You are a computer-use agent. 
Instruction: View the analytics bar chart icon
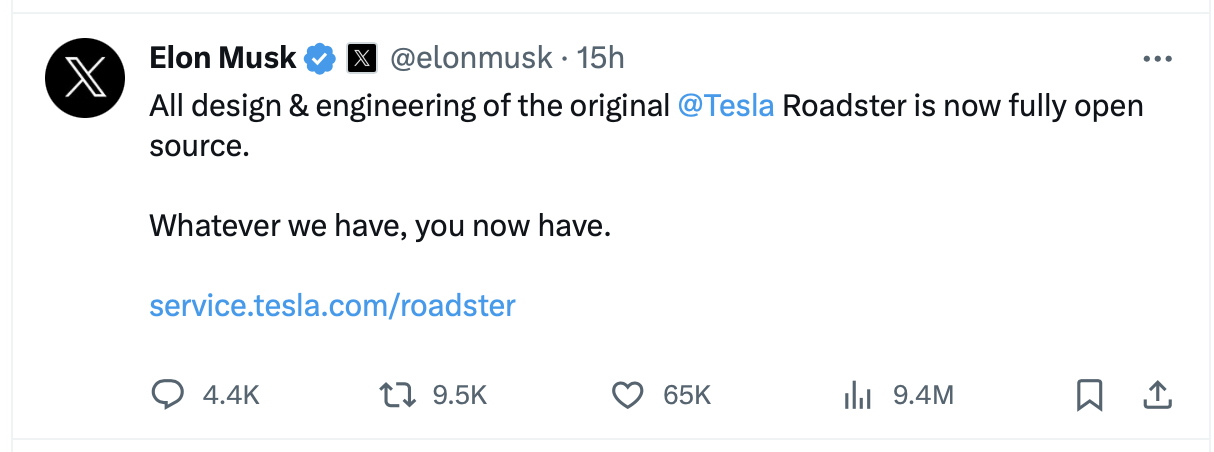858,396
